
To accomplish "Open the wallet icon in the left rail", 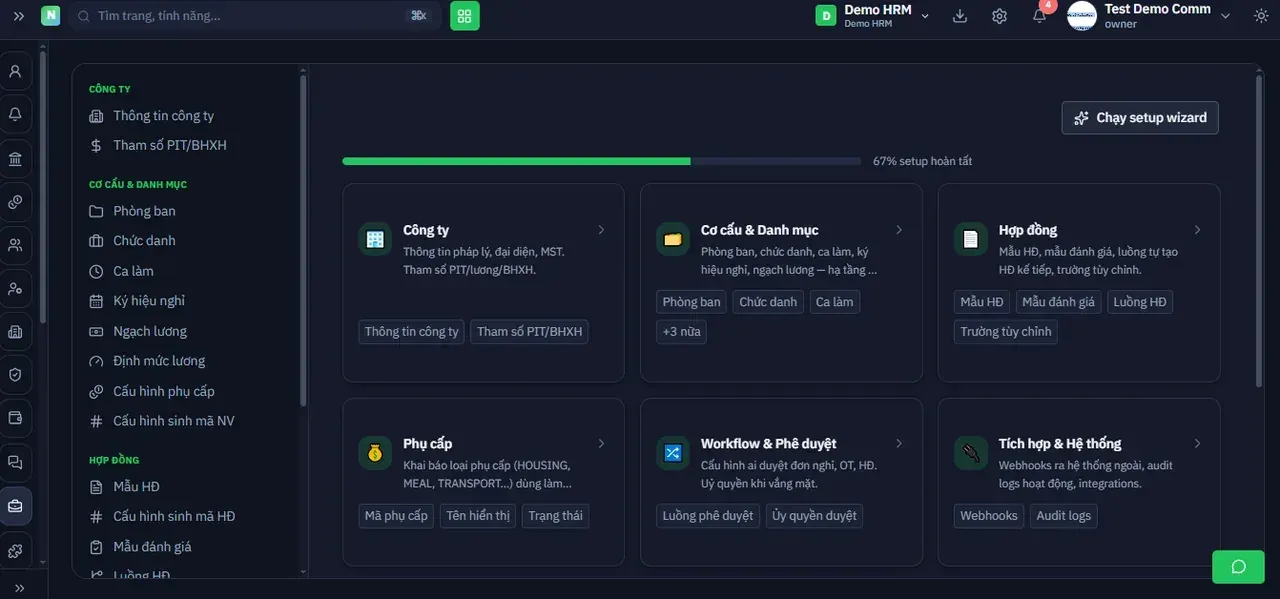I will coord(15,418).
